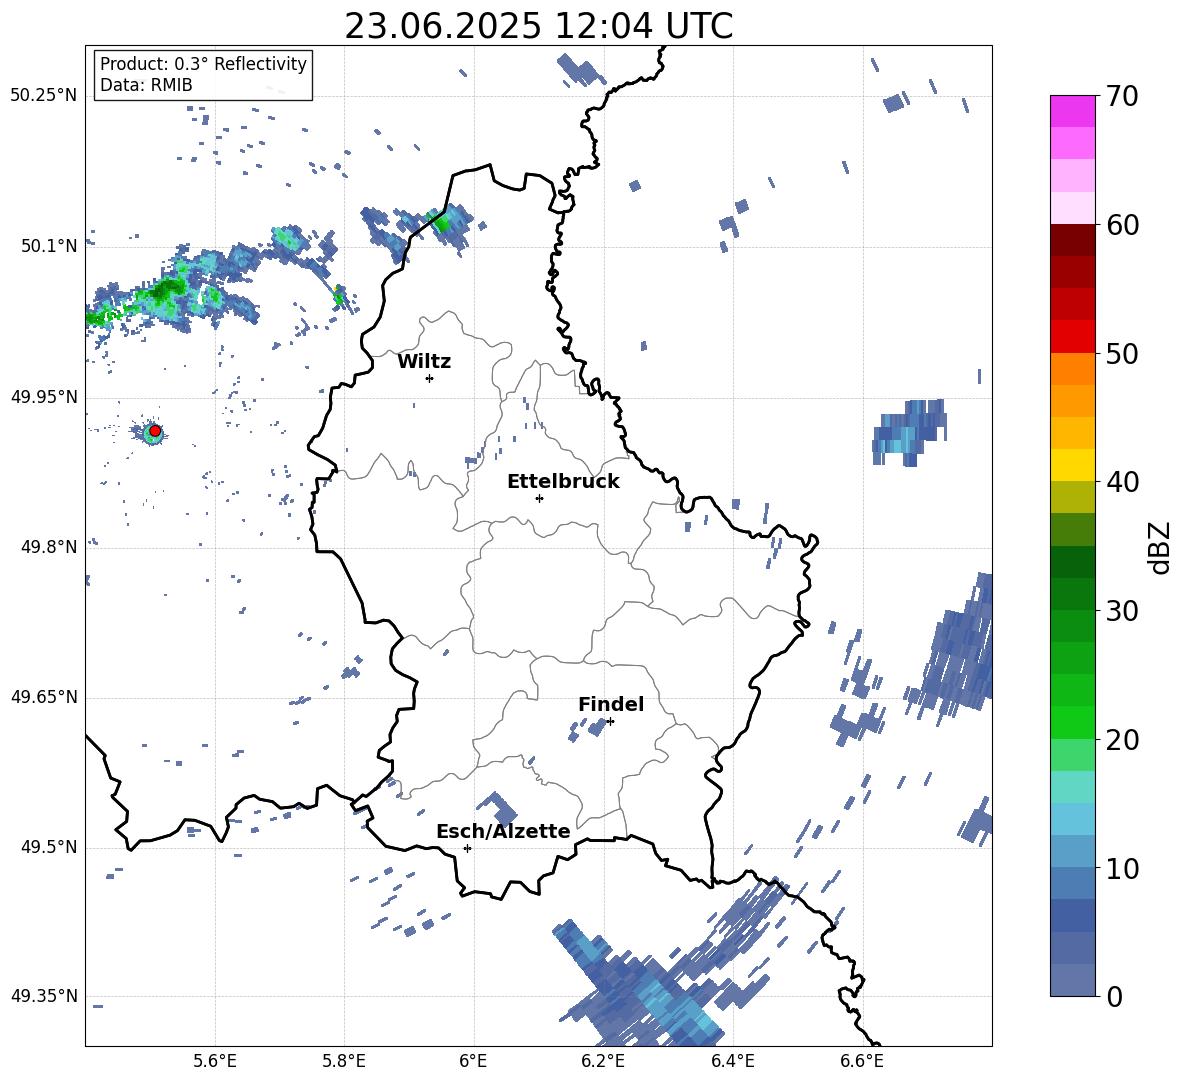Click the Esch/Alzette city label
The height and width of the screenshot is (1081, 1184).
pos(503,831)
